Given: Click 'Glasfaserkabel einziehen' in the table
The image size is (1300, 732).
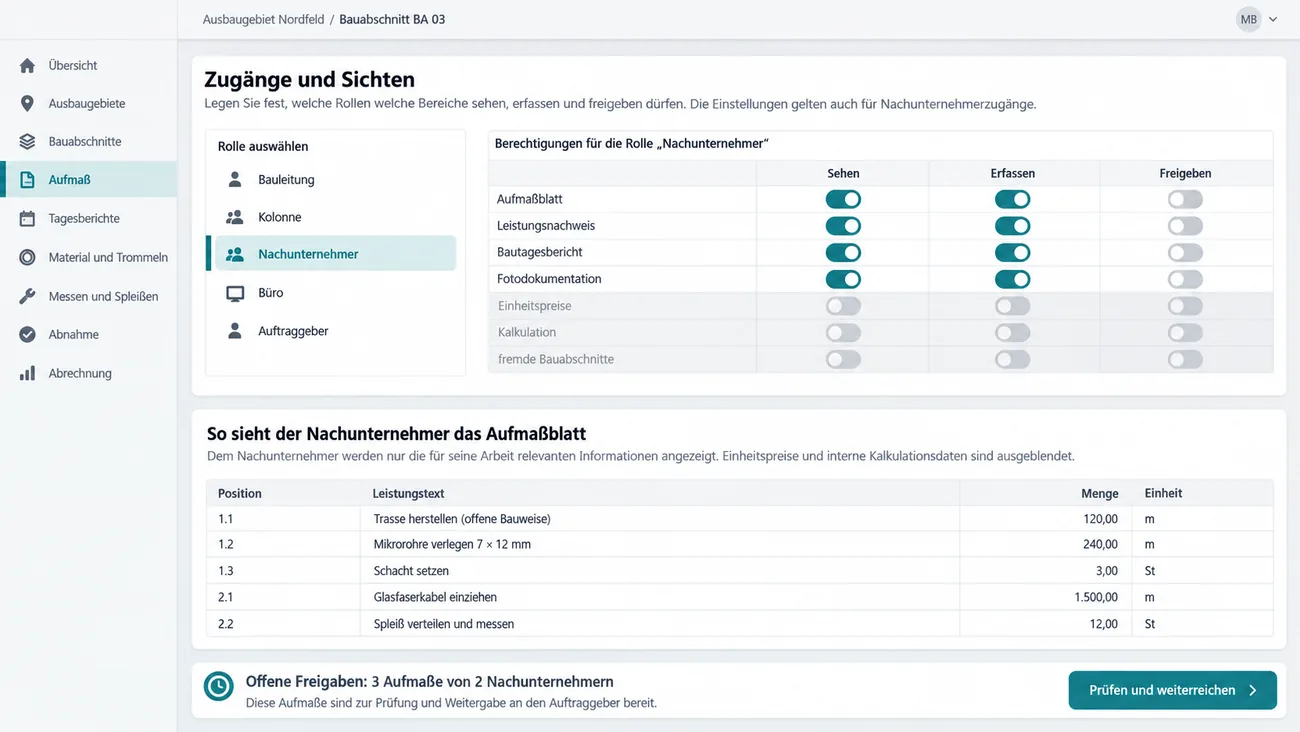Looking at the screenshot, I should coord(435,597).
